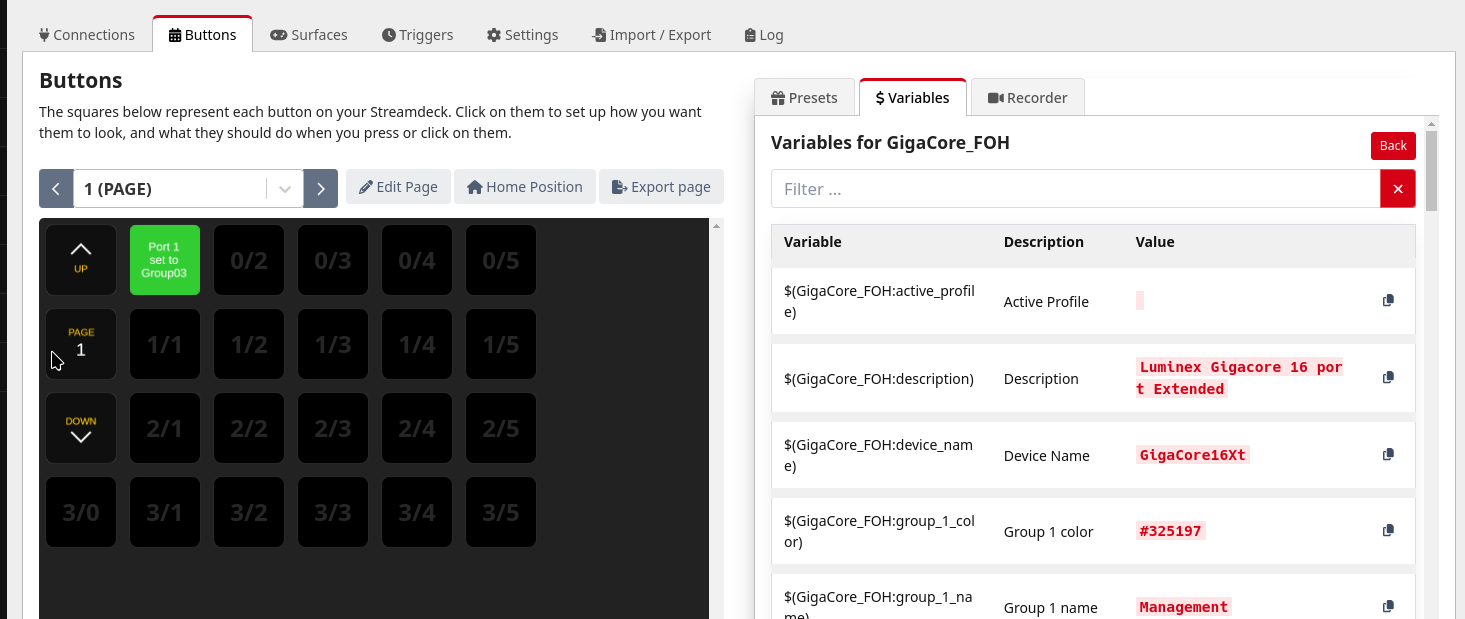Clear the filter with the red X

1397,189
